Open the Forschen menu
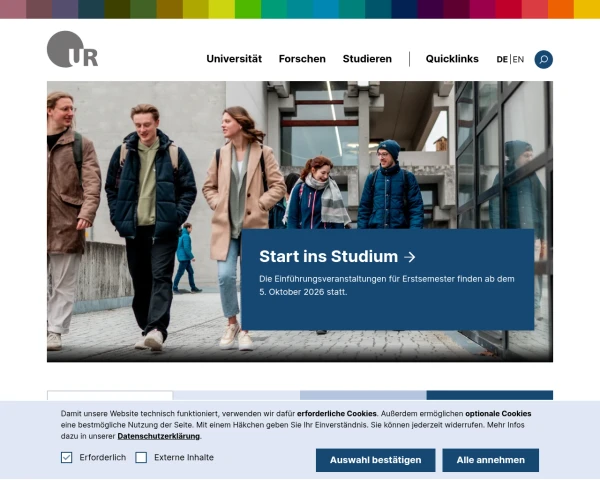600x480 pixels. [302, 59]
